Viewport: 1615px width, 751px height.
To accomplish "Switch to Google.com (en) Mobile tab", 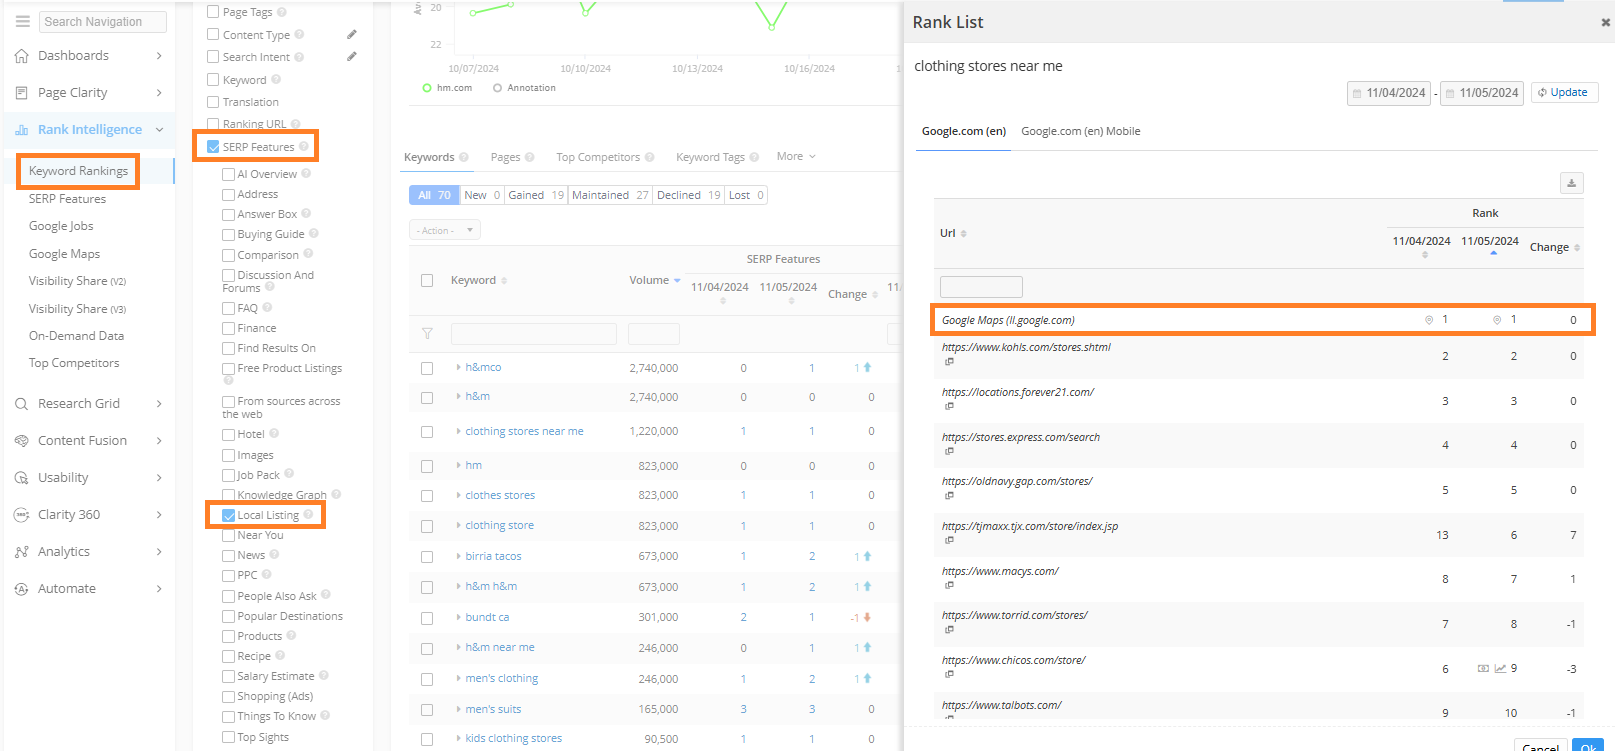I will (x=1080, y=132).
